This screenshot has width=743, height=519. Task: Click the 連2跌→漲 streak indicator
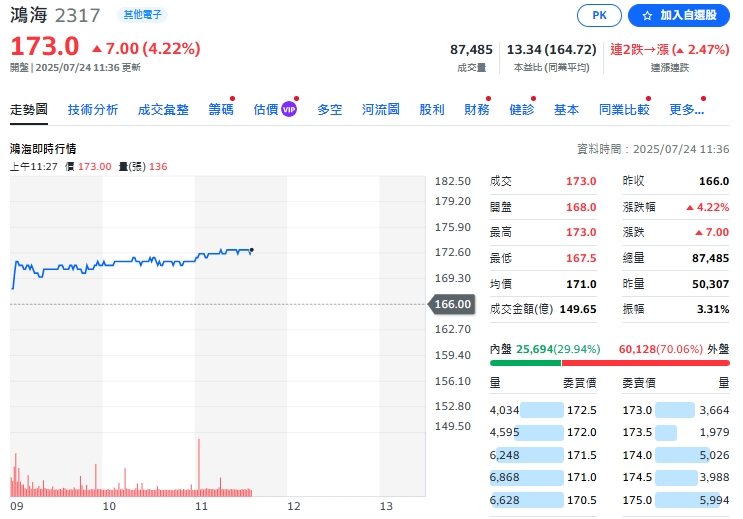tap(670, 49)
